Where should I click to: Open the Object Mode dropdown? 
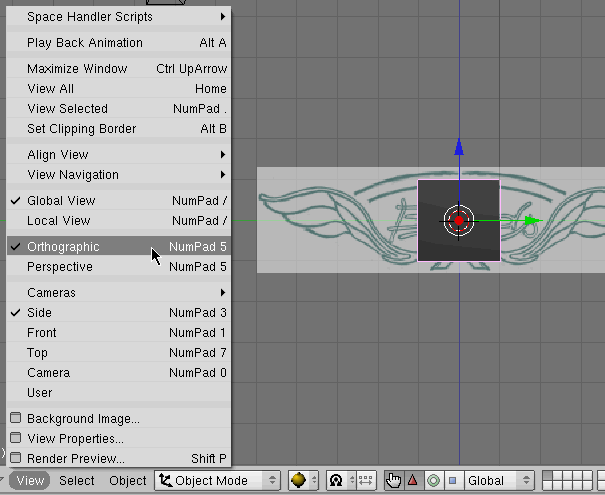point(217,481)
